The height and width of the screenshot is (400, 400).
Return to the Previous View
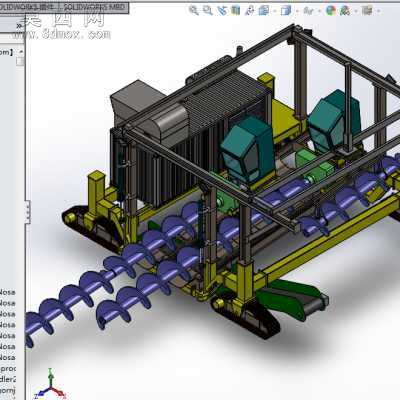(x=222, y=10)
